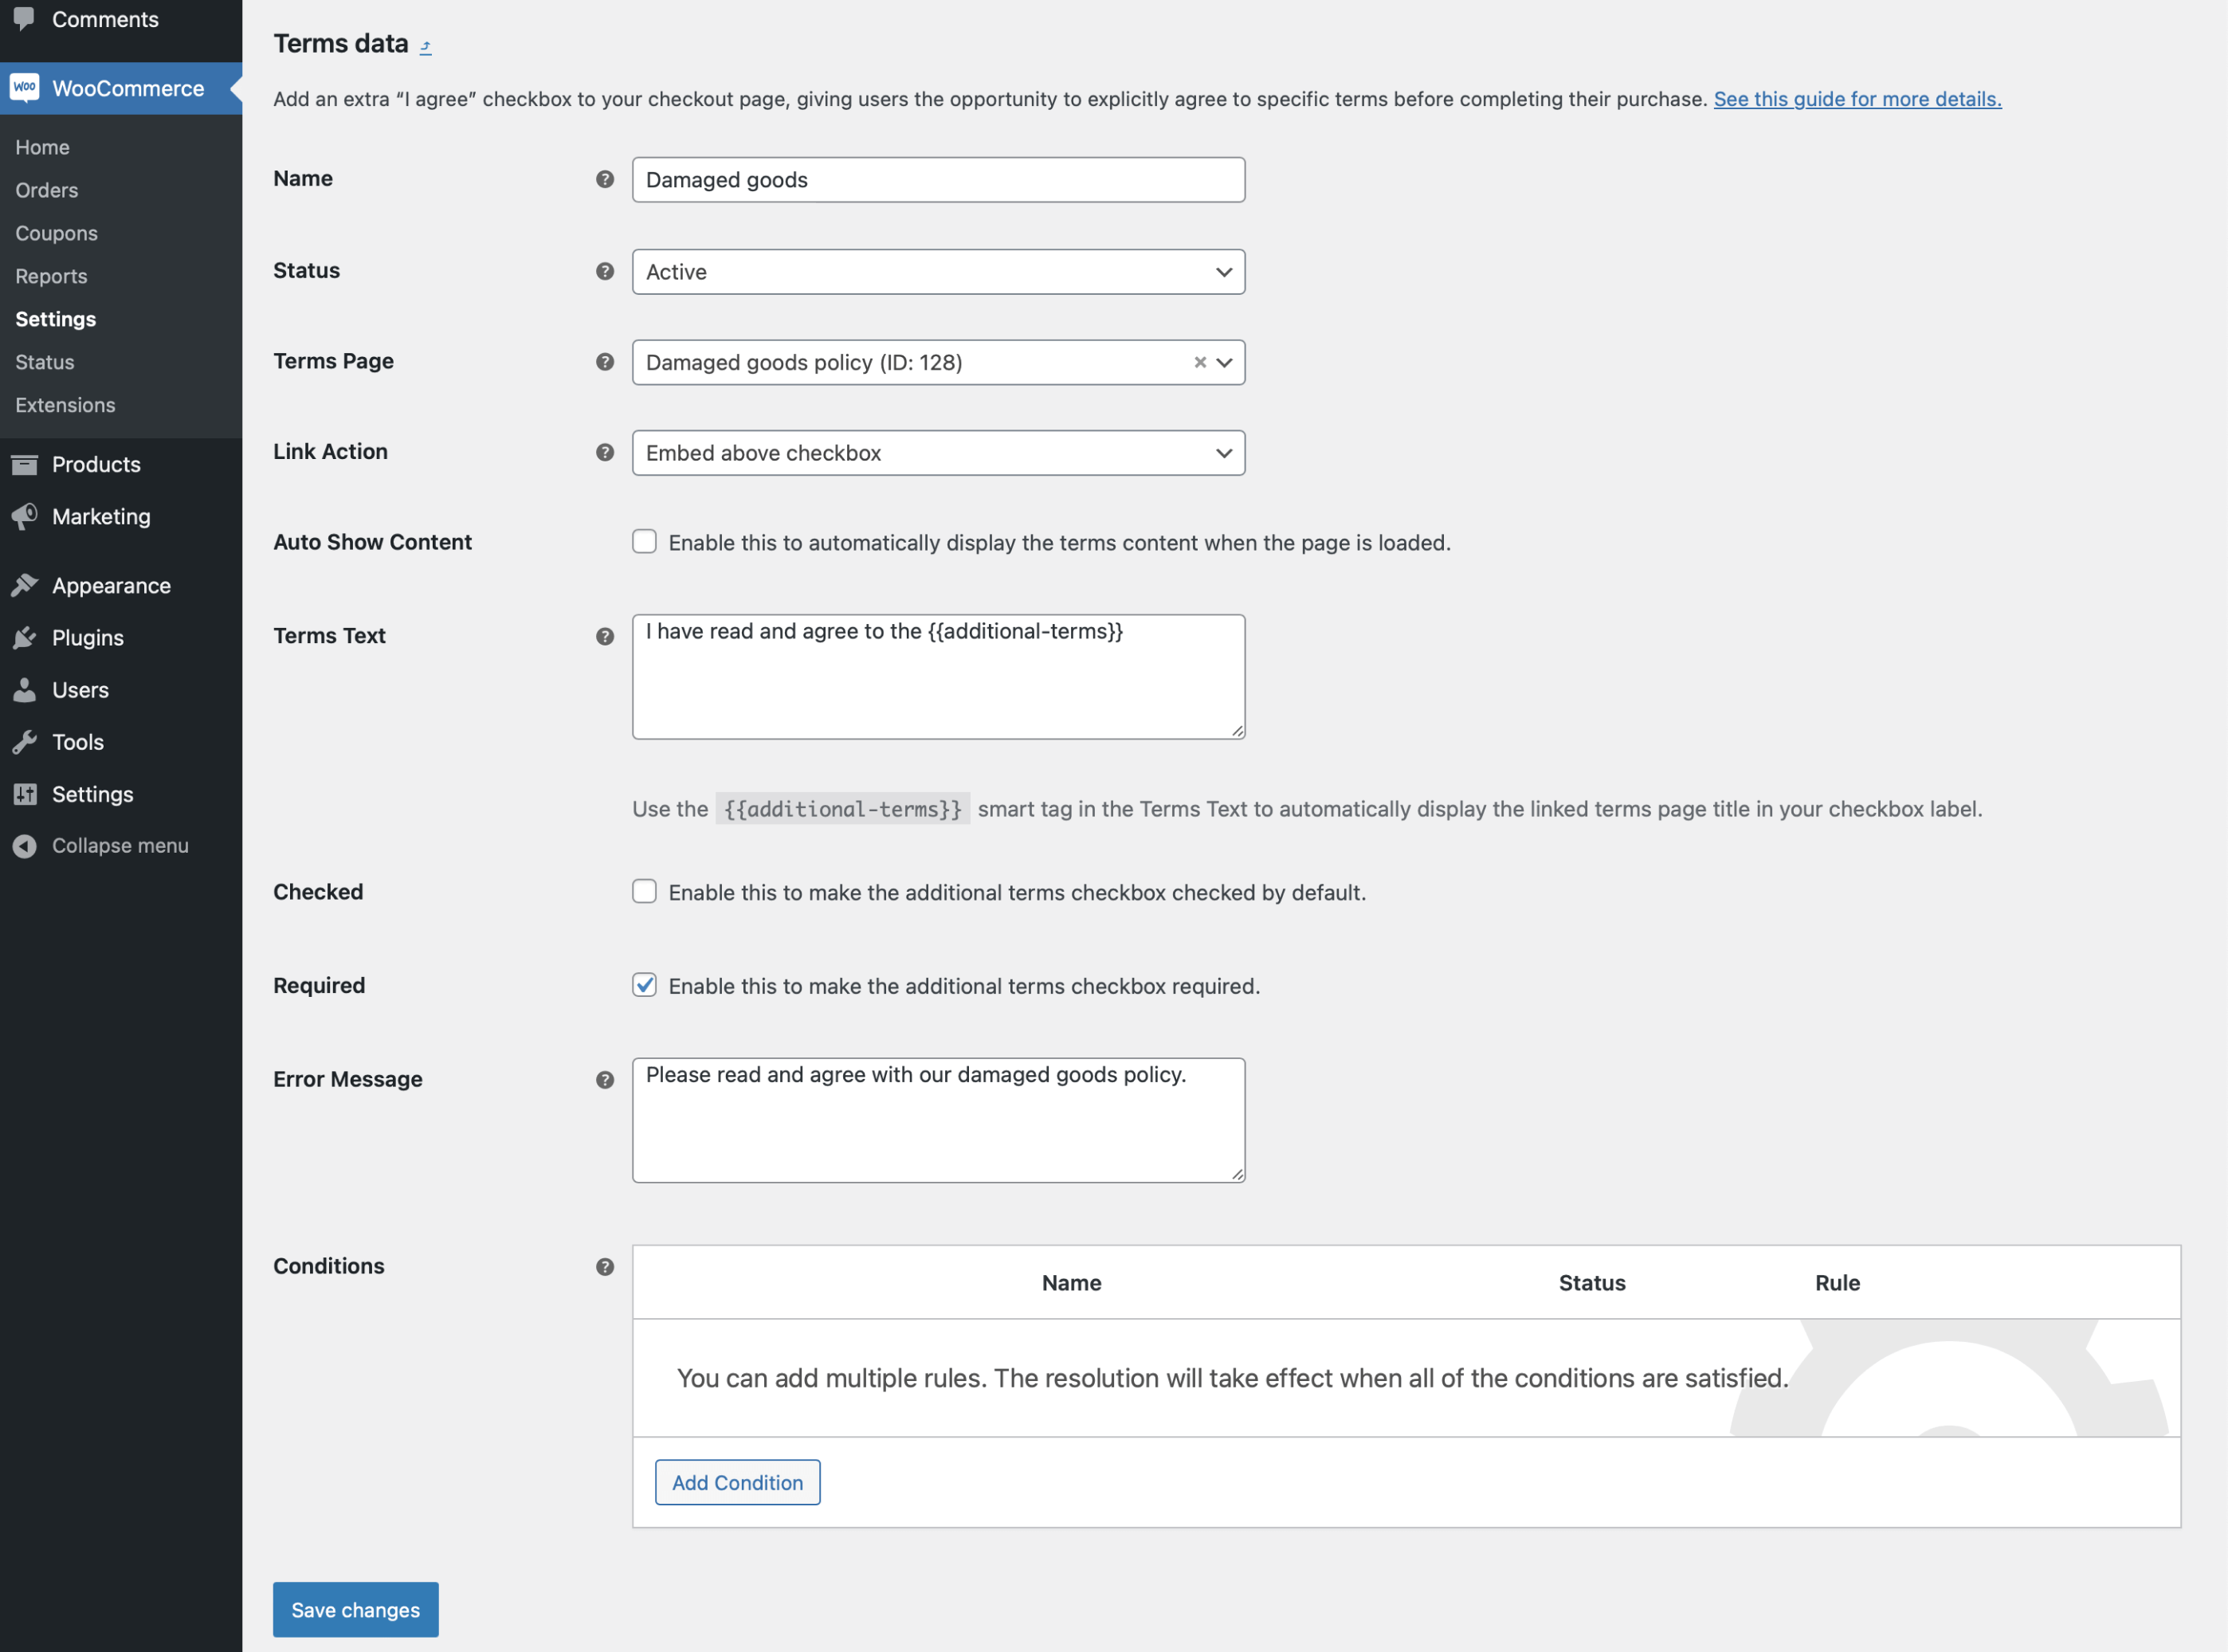The image size is (2228, 1652).
Task: Disable the Required terms checkbox
Action: (x=644, y=985)
